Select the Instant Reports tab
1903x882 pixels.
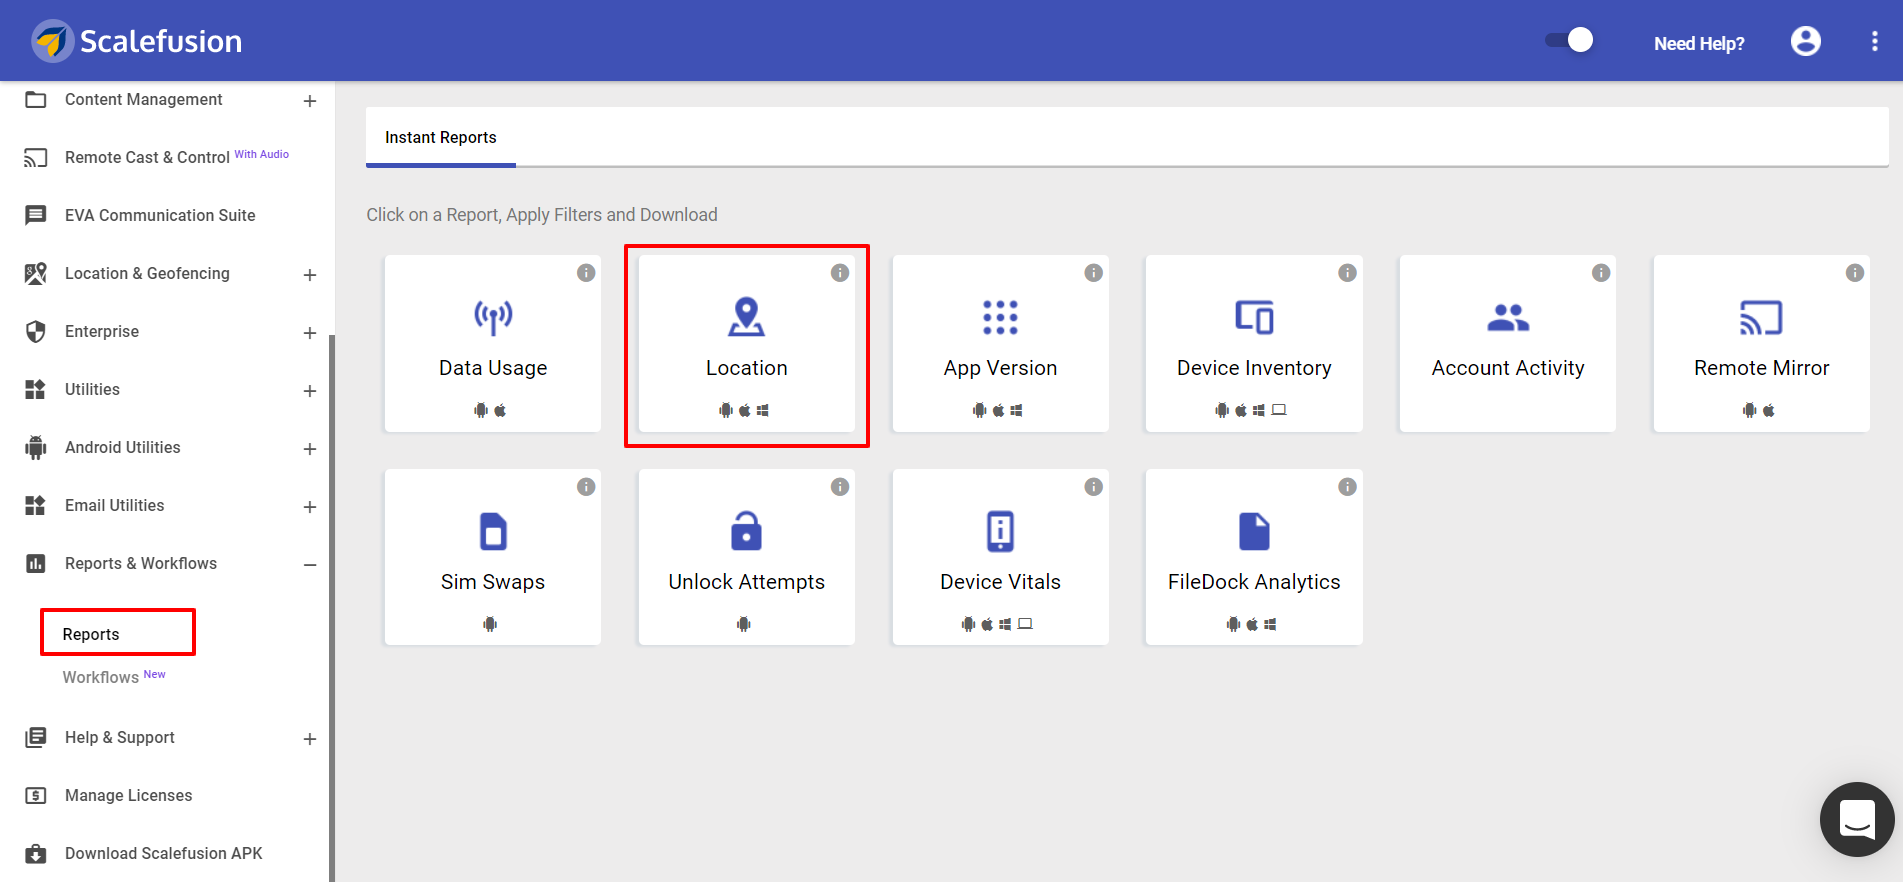click(441, 137)
